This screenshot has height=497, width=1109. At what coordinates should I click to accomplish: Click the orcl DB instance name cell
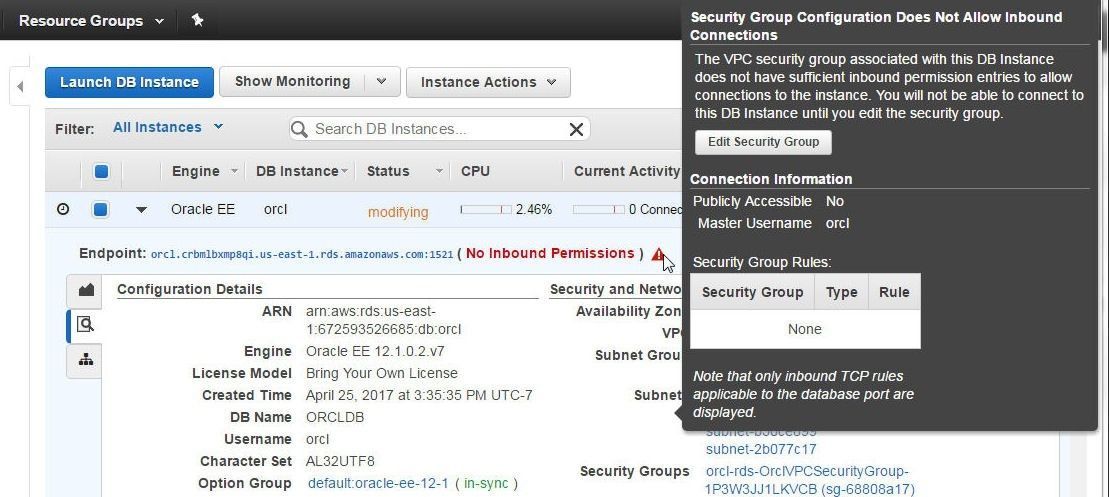point(276,209)
